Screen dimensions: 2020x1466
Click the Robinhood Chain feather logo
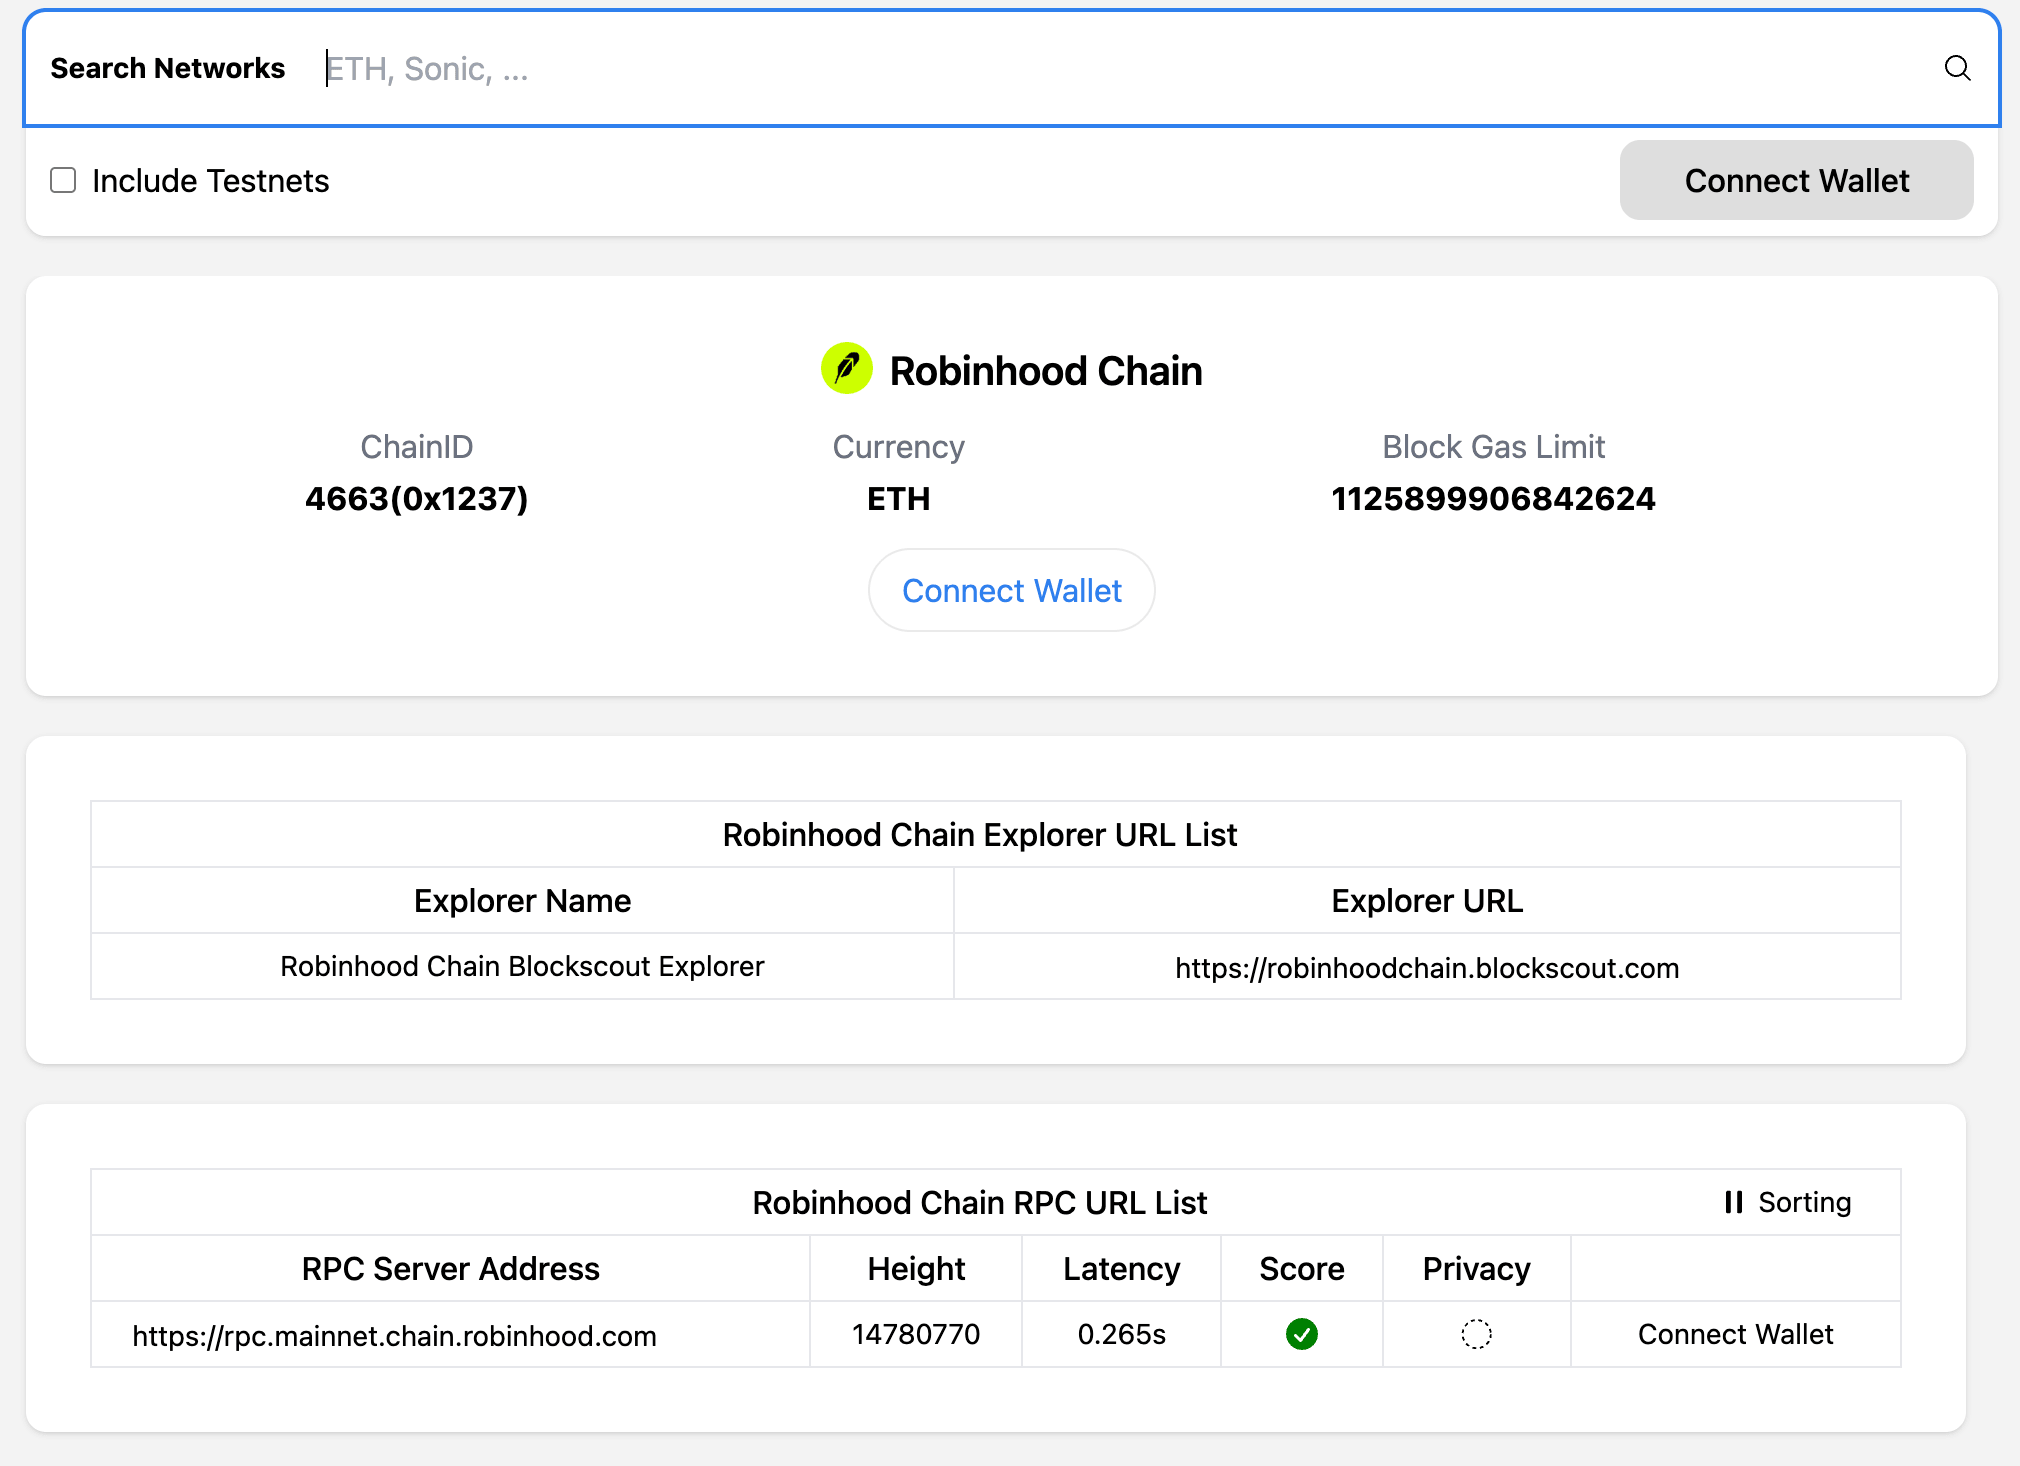click(x=847, y=369)
